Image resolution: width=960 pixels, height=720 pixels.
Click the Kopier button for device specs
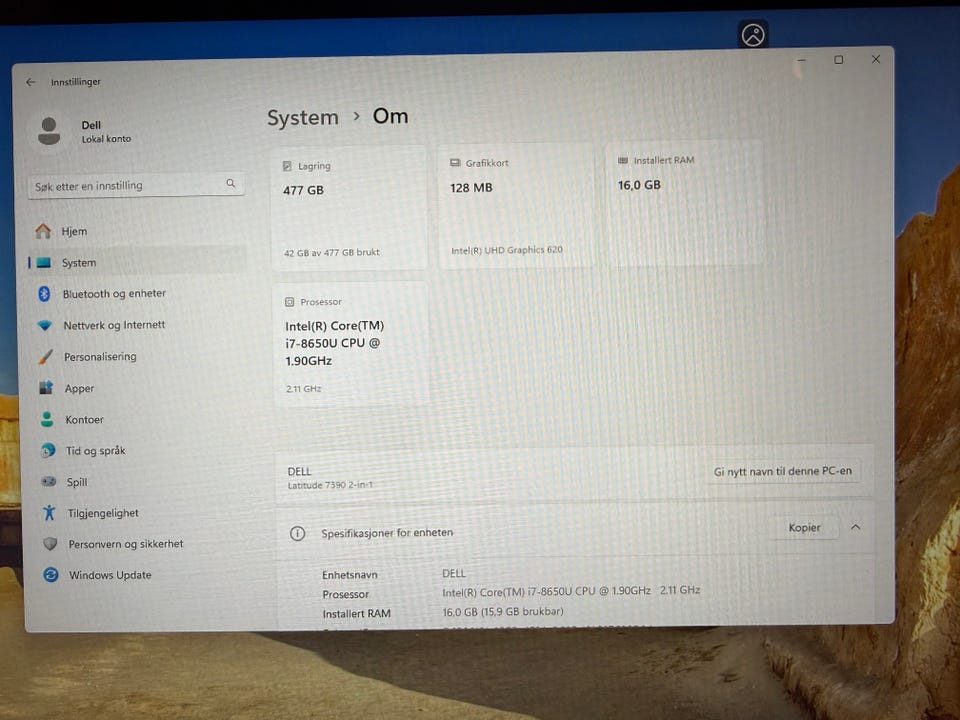tap(804, 527)
